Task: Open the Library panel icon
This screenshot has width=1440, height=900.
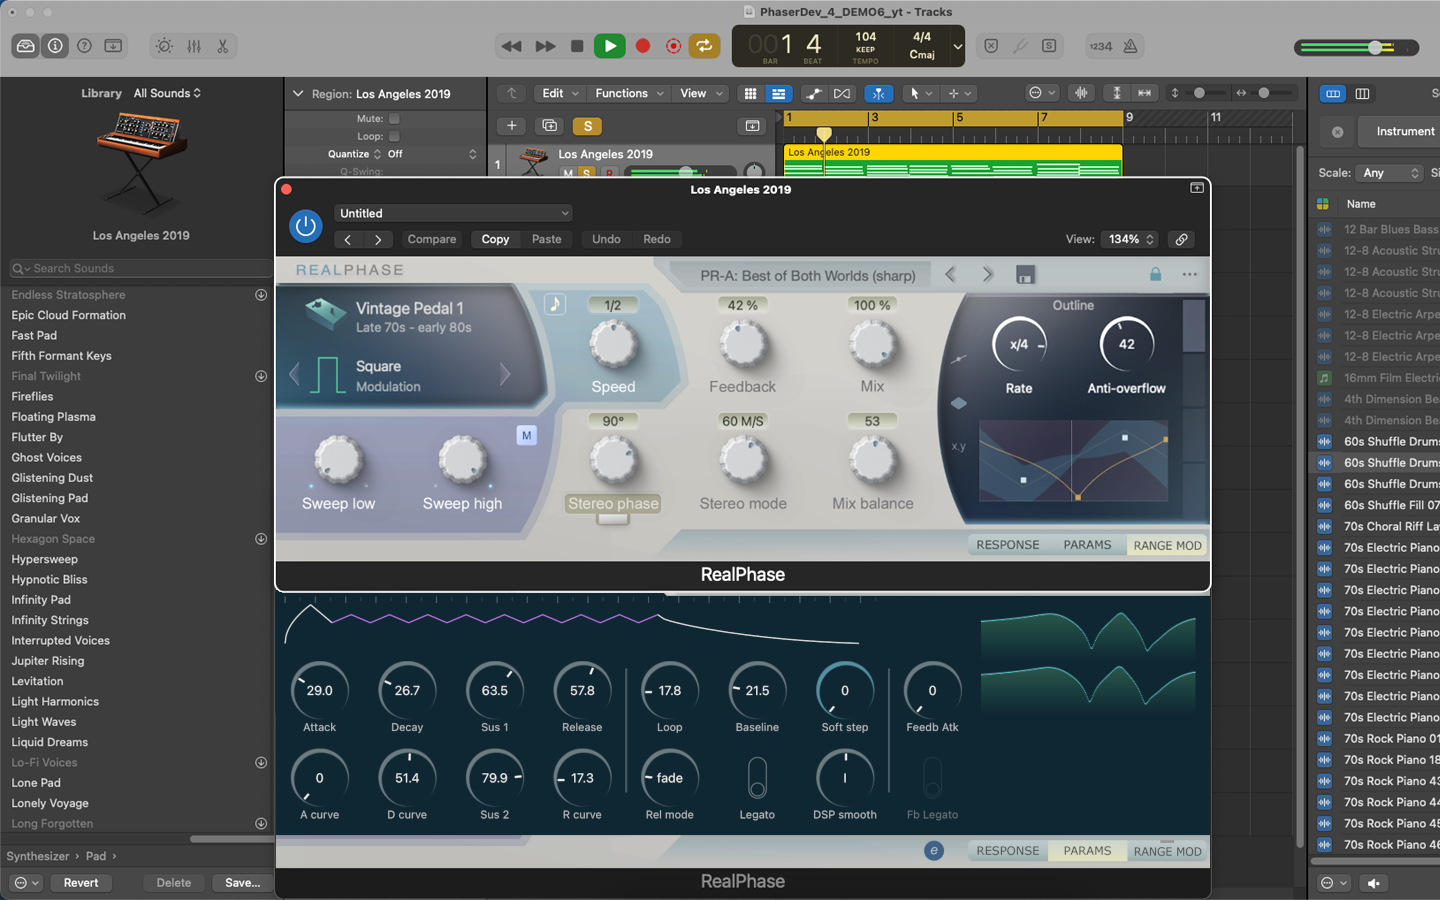Action: (26, 46)
